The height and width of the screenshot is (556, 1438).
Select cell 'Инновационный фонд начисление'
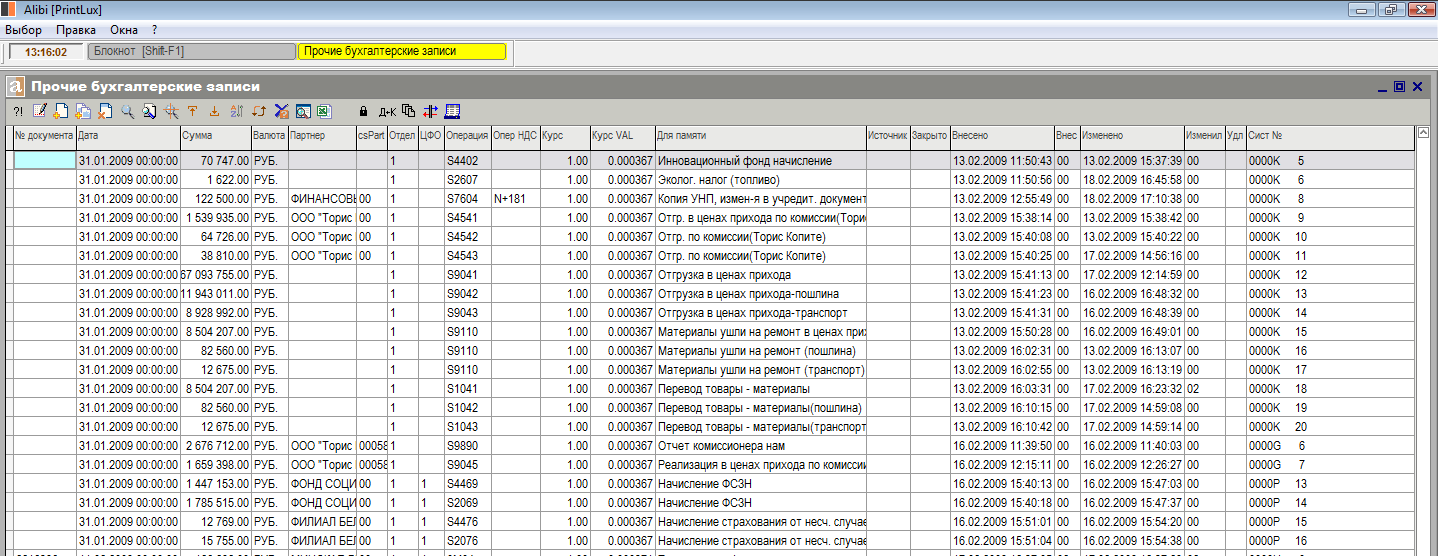(760, 160)
